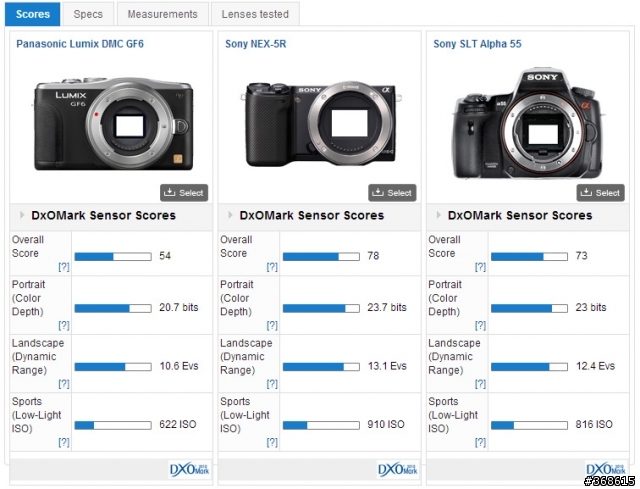Click the Overall Score bar showing 73
This screenshot has height=489, width=640.
529,256
